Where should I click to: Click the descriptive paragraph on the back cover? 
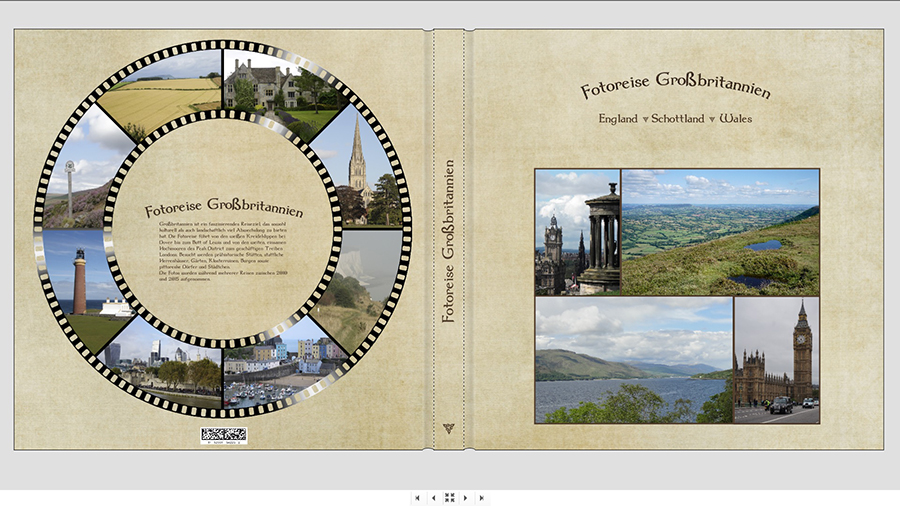coord(223,251)
